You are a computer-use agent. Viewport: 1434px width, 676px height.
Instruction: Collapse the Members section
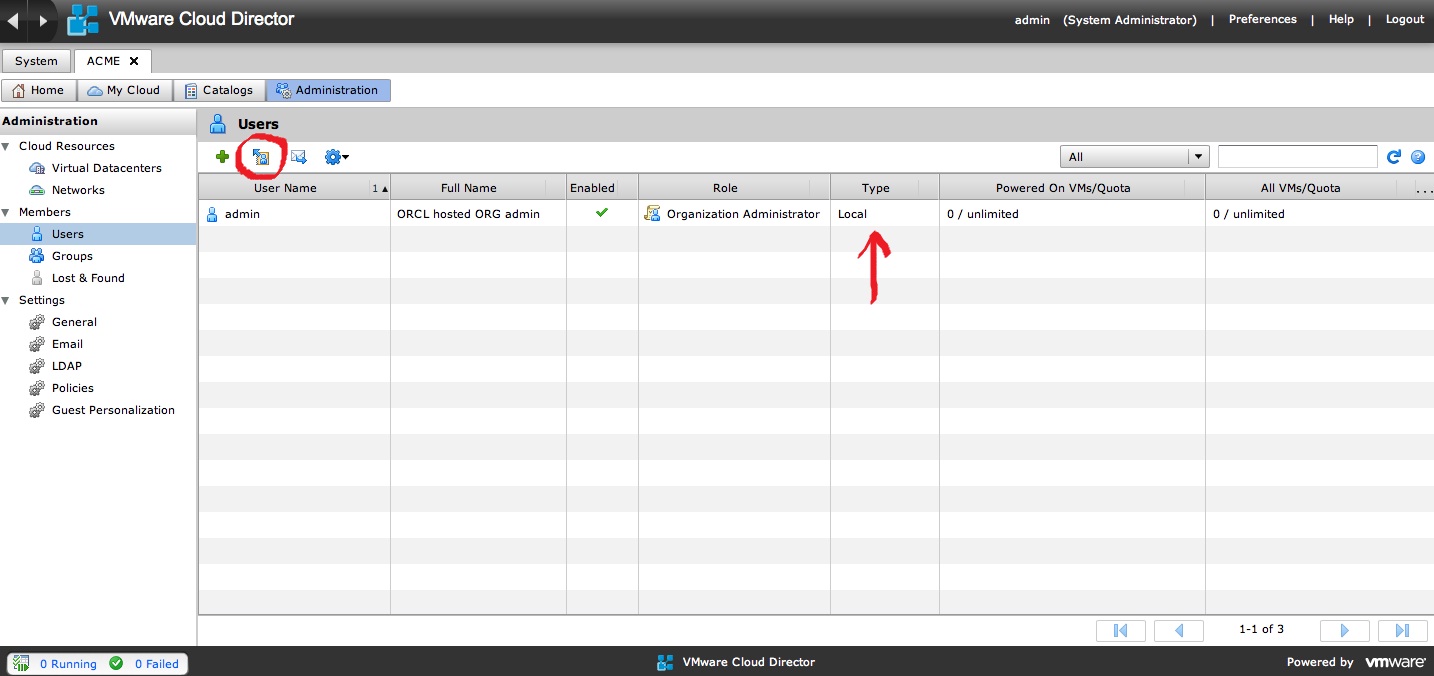[6, 212]
